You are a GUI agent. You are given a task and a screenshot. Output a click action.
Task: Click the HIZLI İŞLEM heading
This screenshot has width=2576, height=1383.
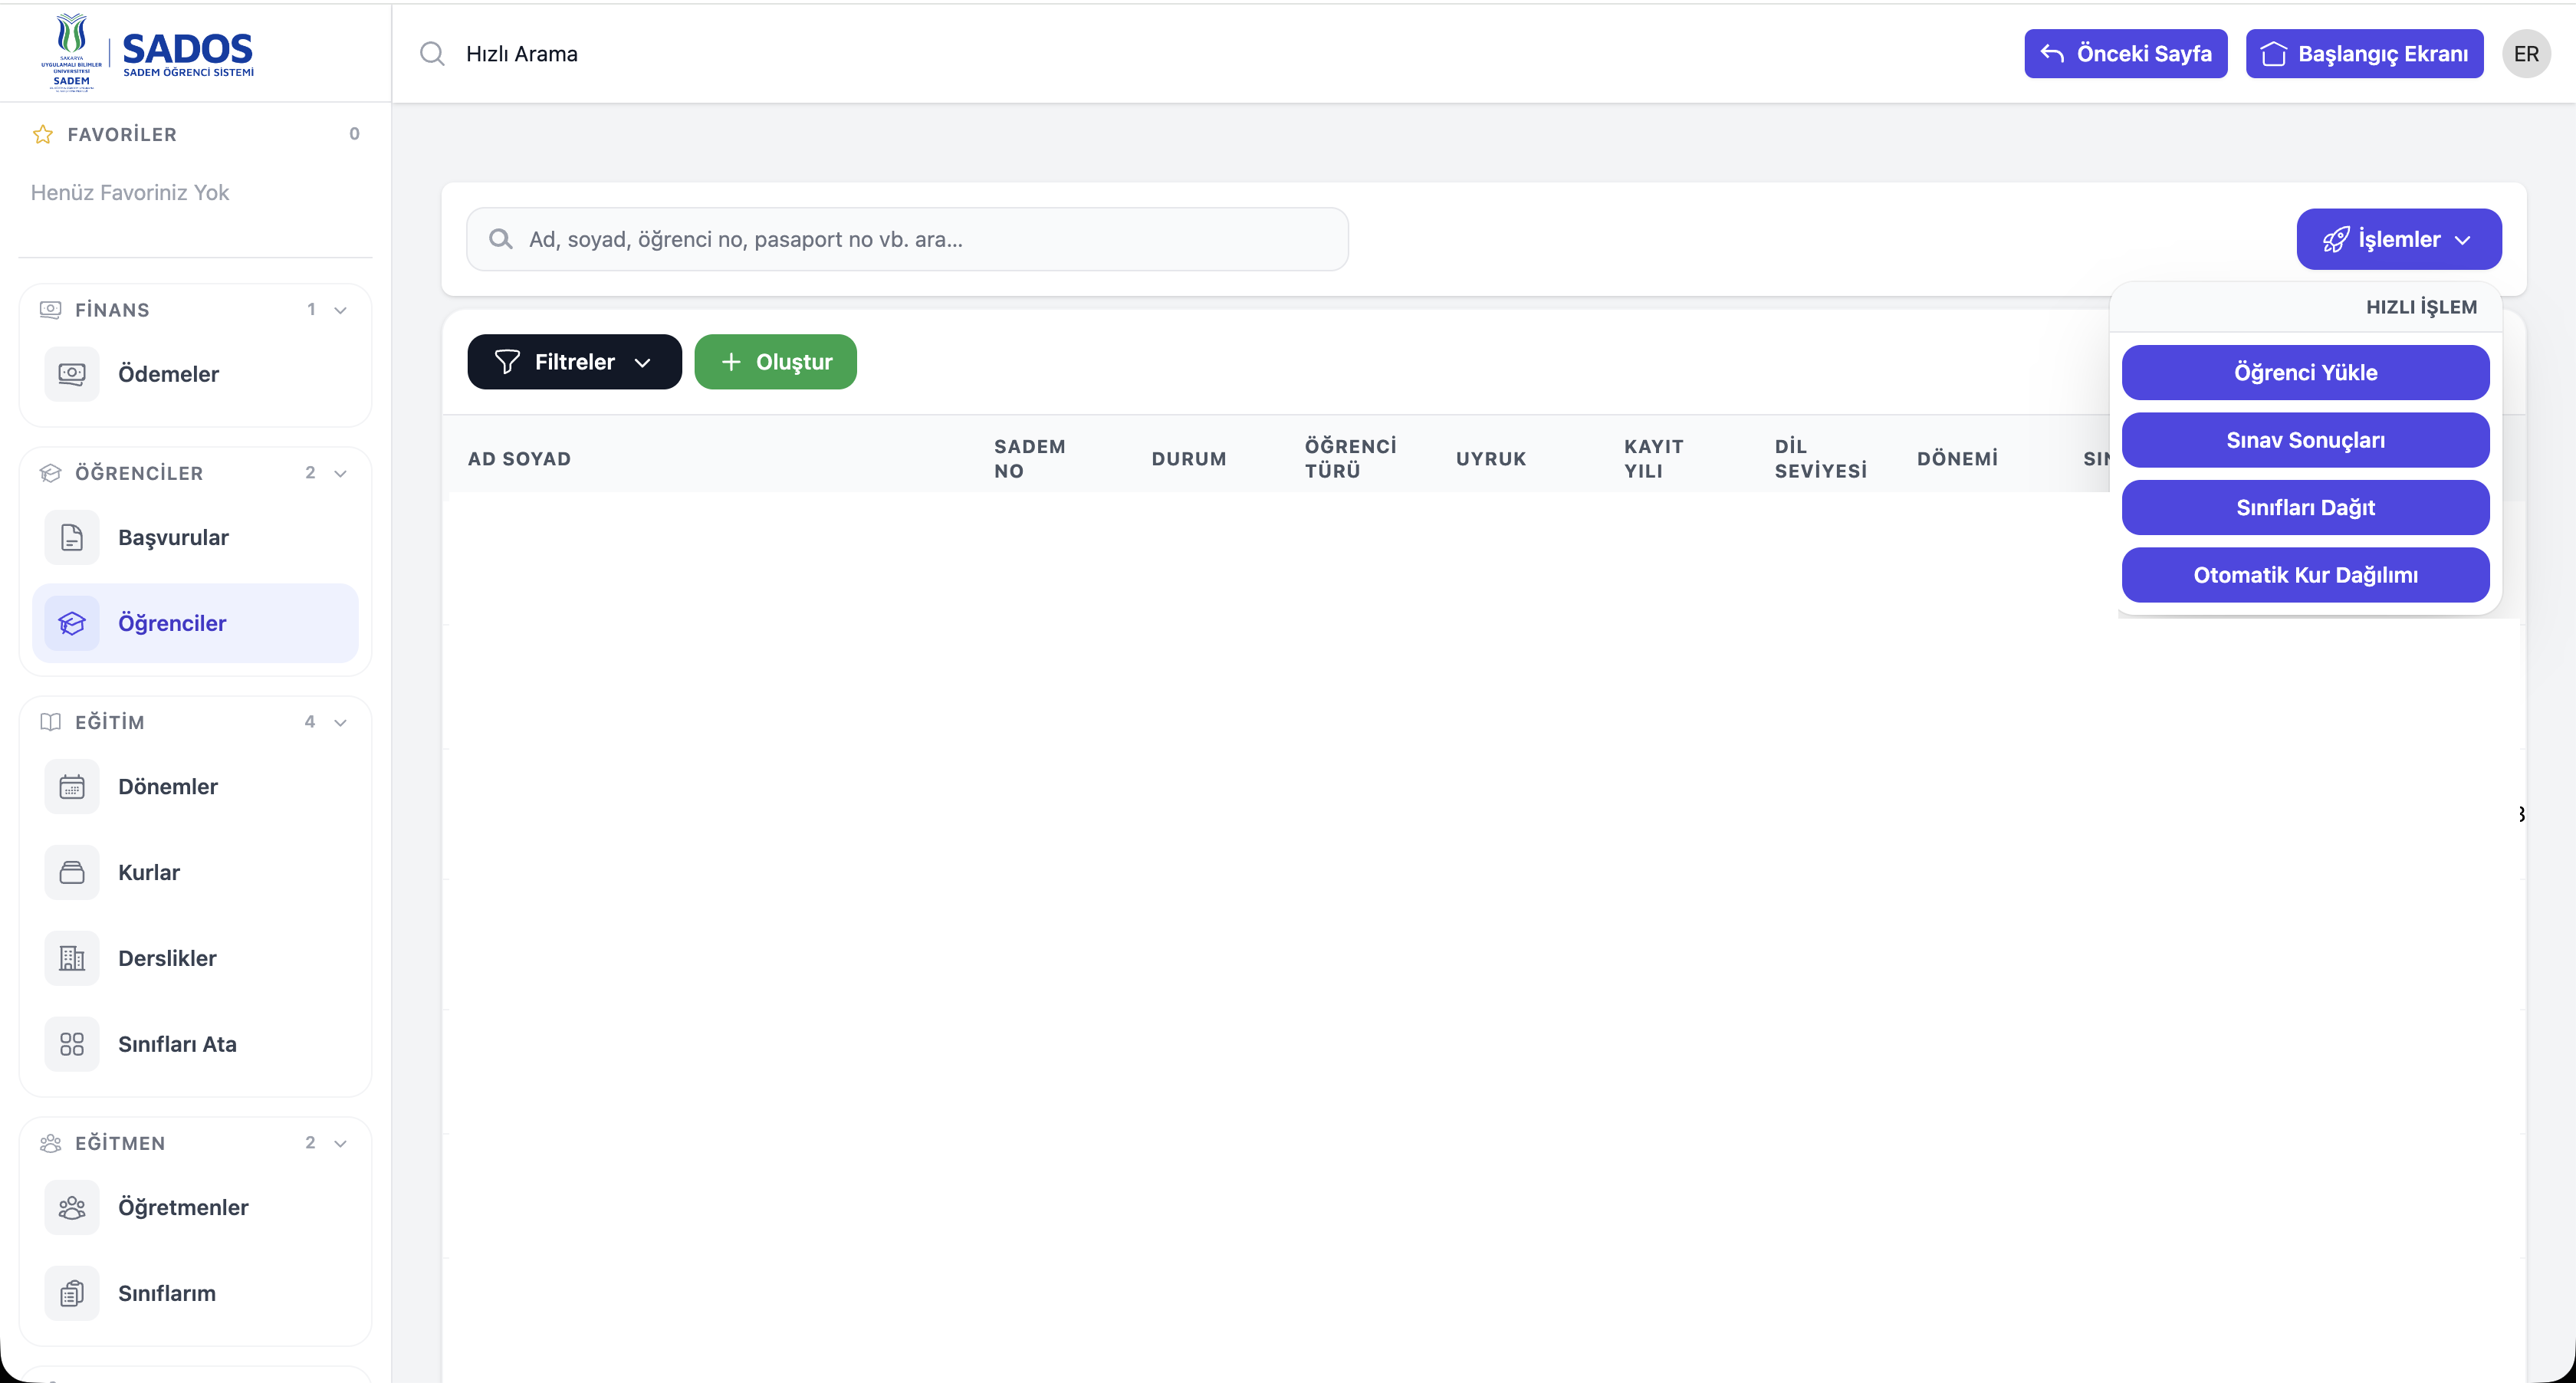point(2421,307)
